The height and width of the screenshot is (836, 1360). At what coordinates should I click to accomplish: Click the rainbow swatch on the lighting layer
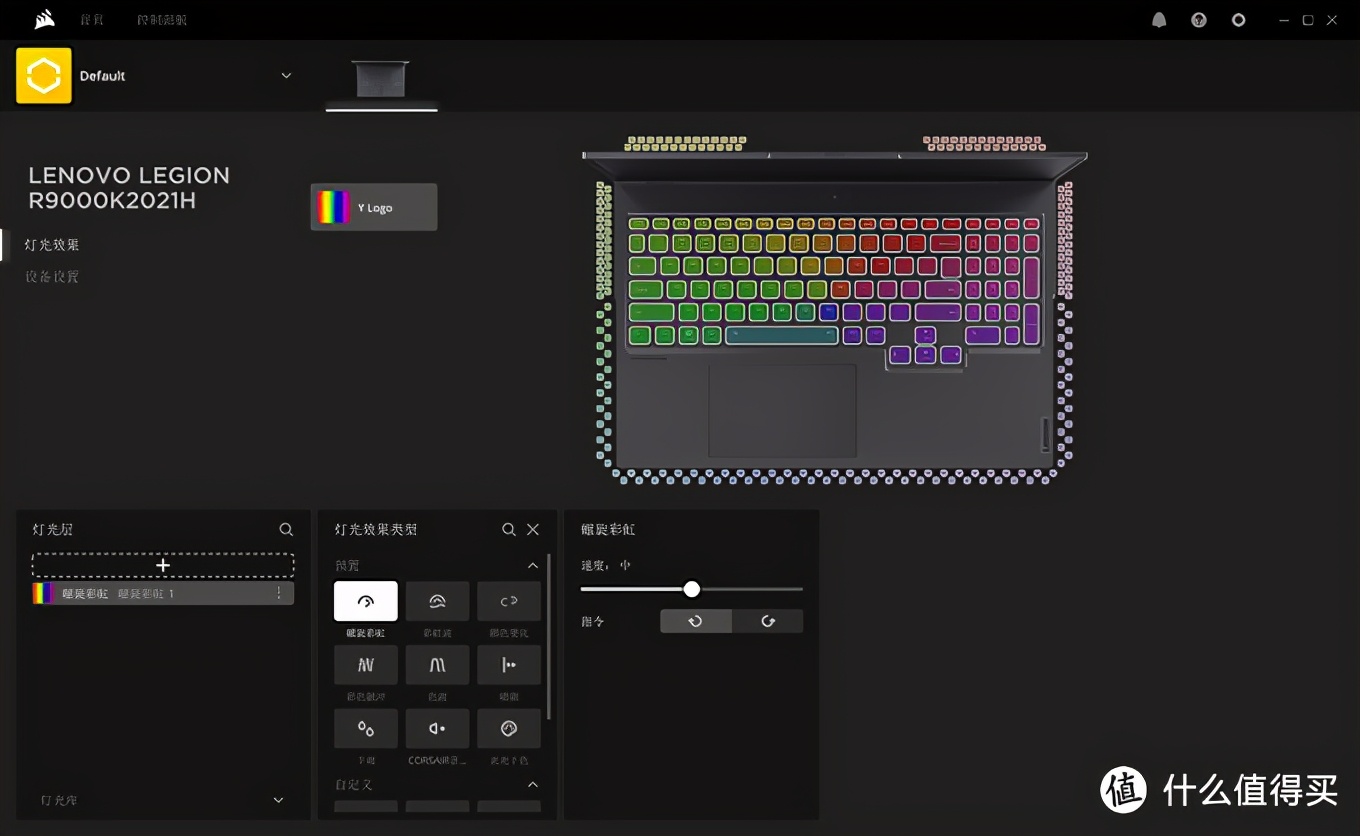pos(44,593)
